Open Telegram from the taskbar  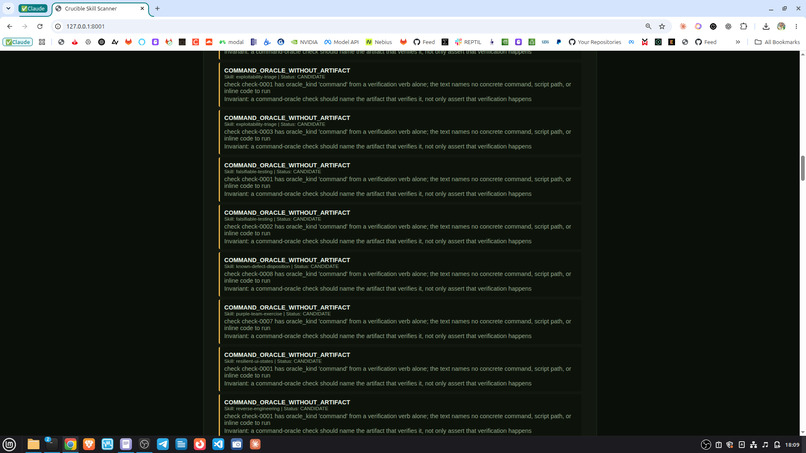coord(163,444)
